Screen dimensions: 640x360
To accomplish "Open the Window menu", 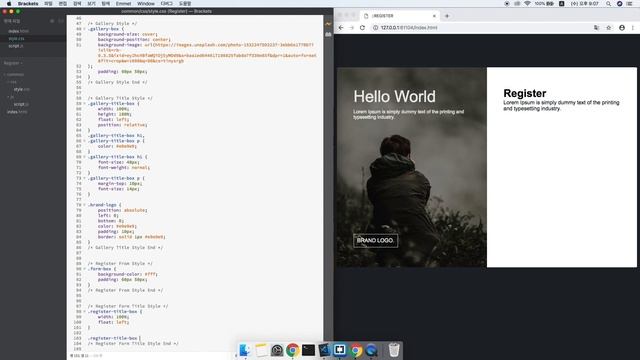I will coord(146,4).
